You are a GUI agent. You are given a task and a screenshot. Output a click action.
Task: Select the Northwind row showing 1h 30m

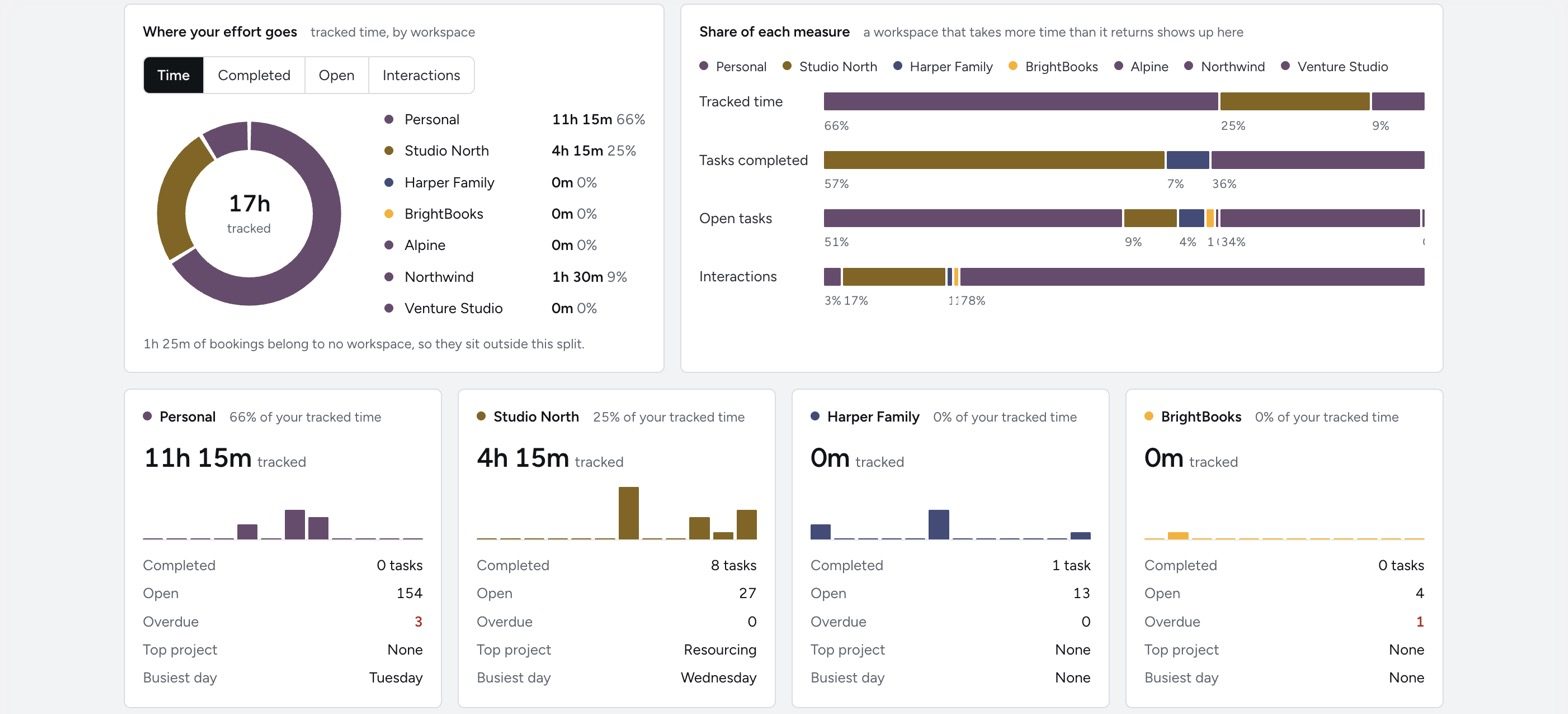tap(514, 277)
